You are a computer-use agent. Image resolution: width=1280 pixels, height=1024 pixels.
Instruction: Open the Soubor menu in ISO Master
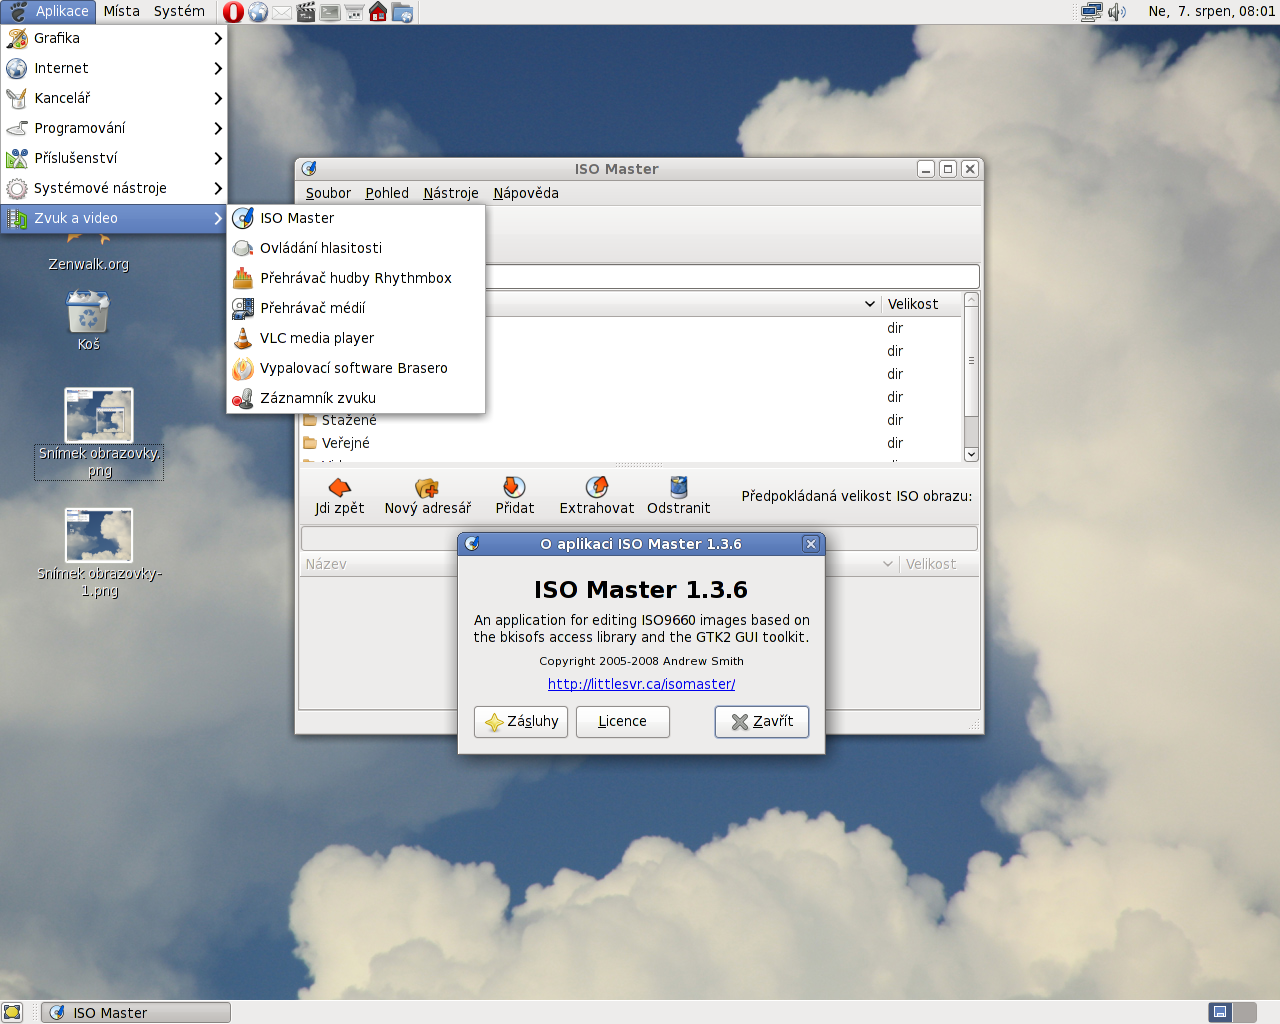328,193
